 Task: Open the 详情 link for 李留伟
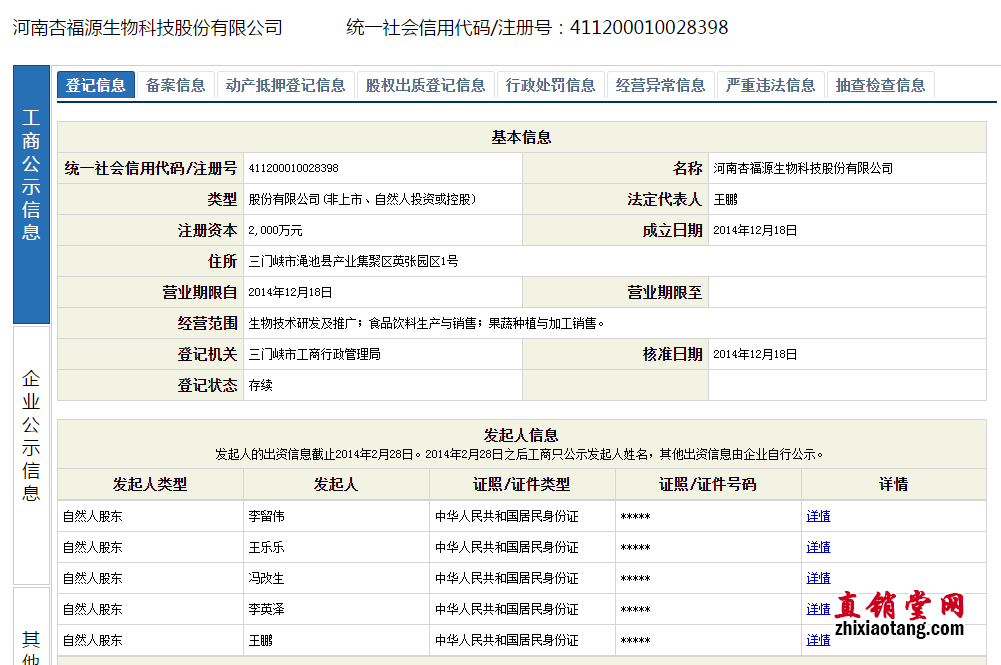[818, 516]
